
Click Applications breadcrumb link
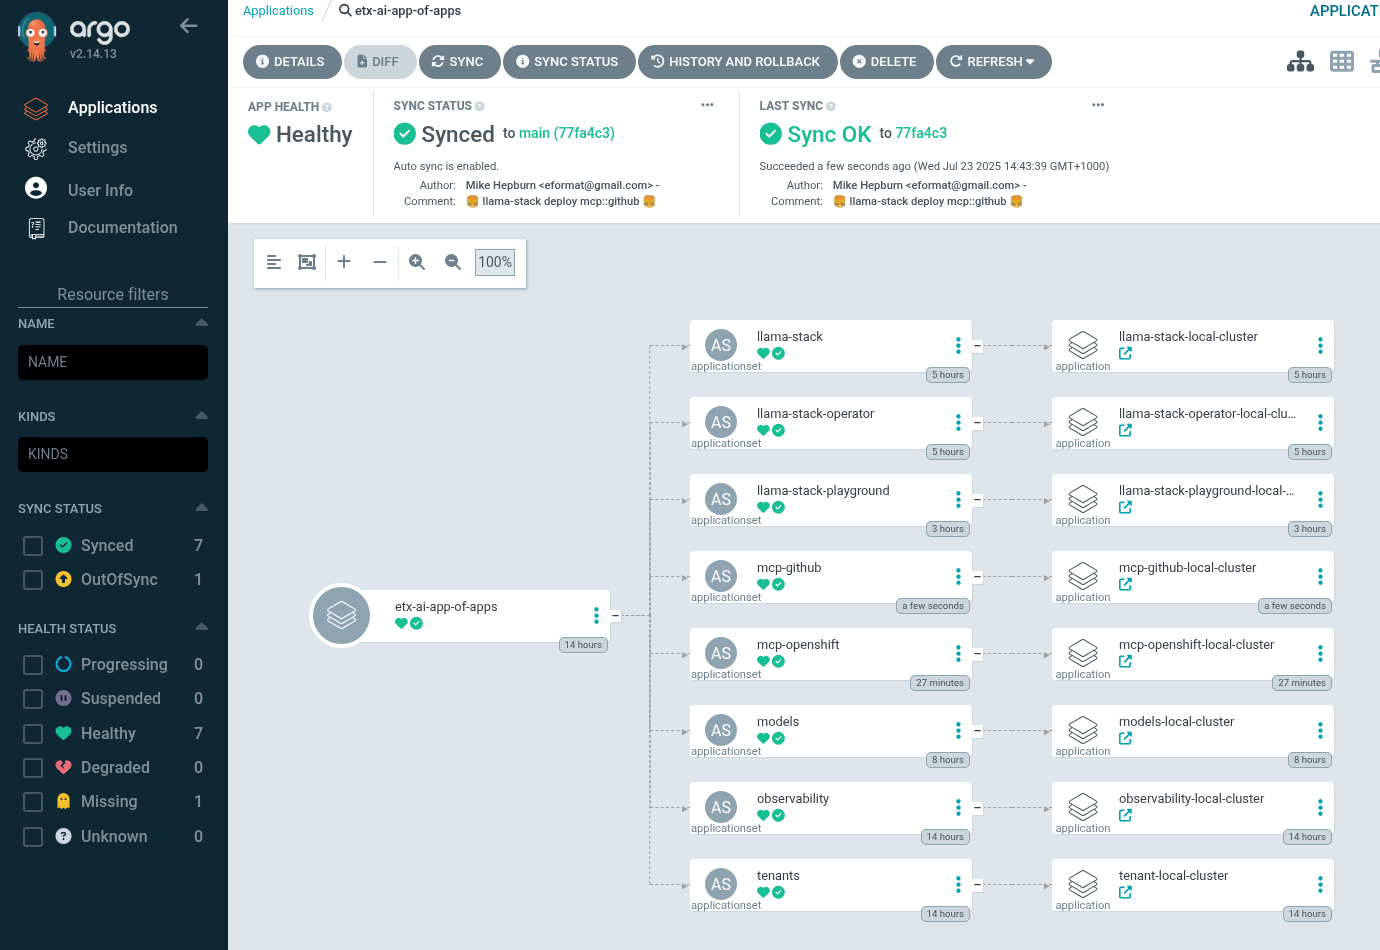(278, 11)
